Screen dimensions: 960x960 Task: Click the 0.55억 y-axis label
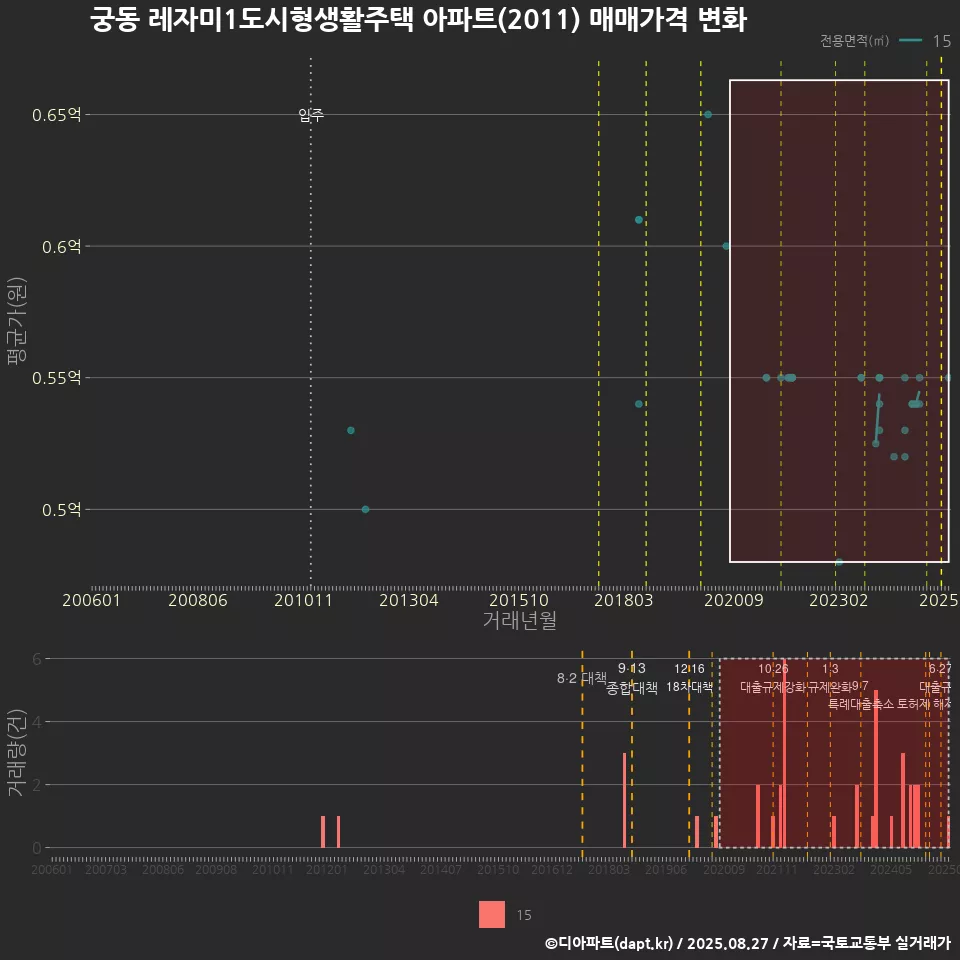56,378
